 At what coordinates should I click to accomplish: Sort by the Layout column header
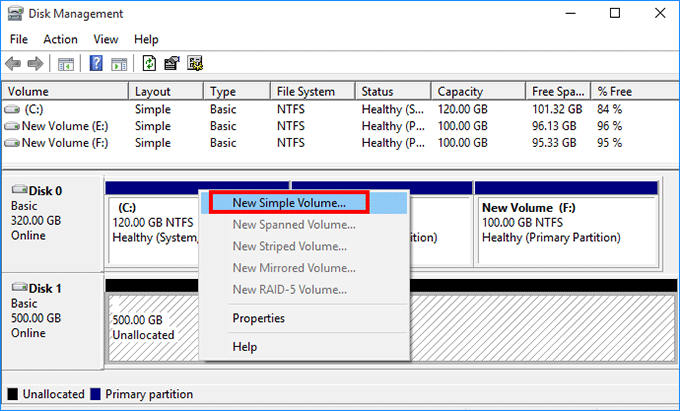pyautogui.click(x=166, y=91)
